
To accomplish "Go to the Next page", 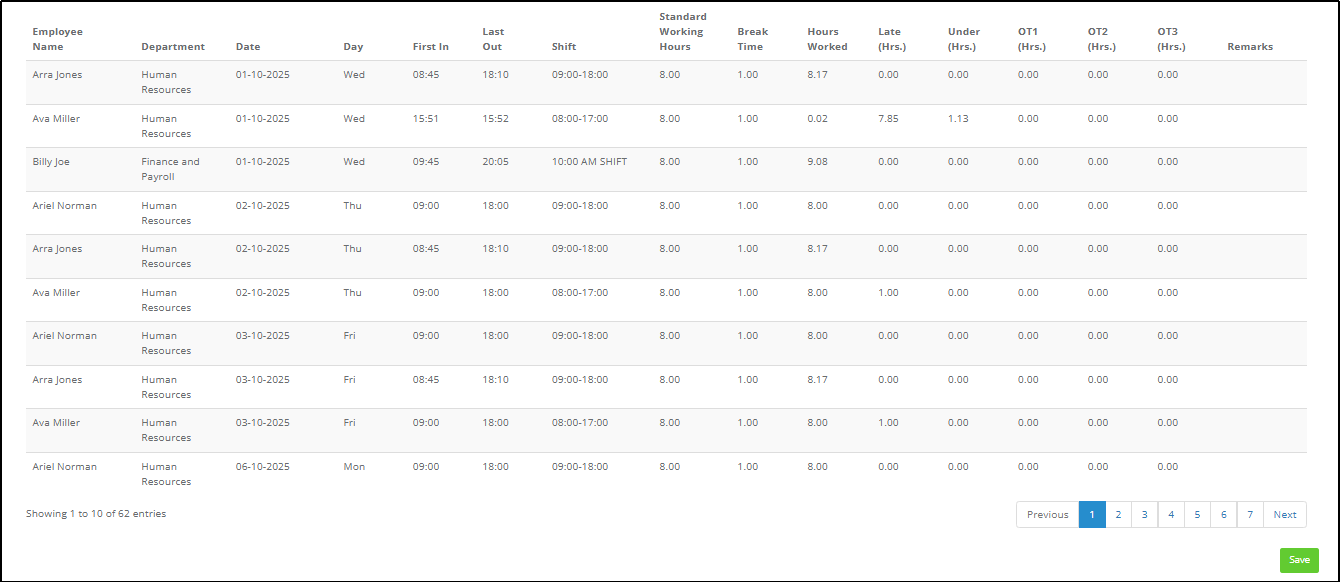I will (x=1285, y=514).
